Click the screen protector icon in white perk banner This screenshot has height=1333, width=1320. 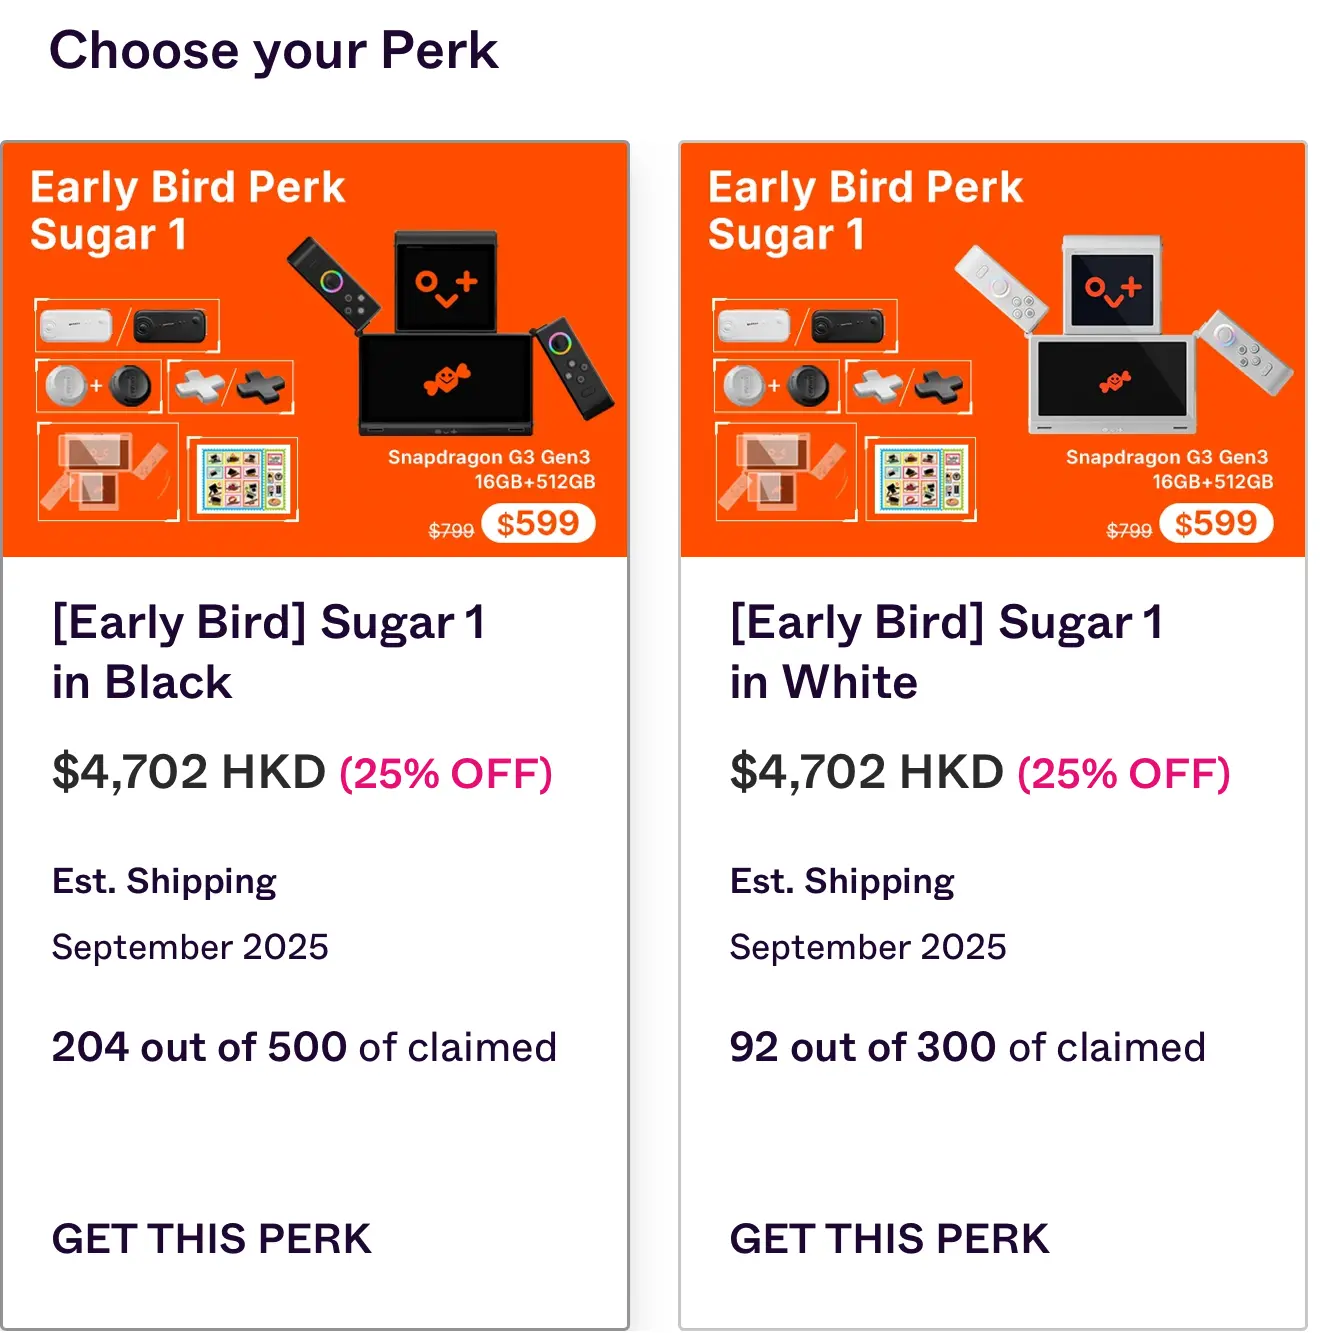click(786, 472)
